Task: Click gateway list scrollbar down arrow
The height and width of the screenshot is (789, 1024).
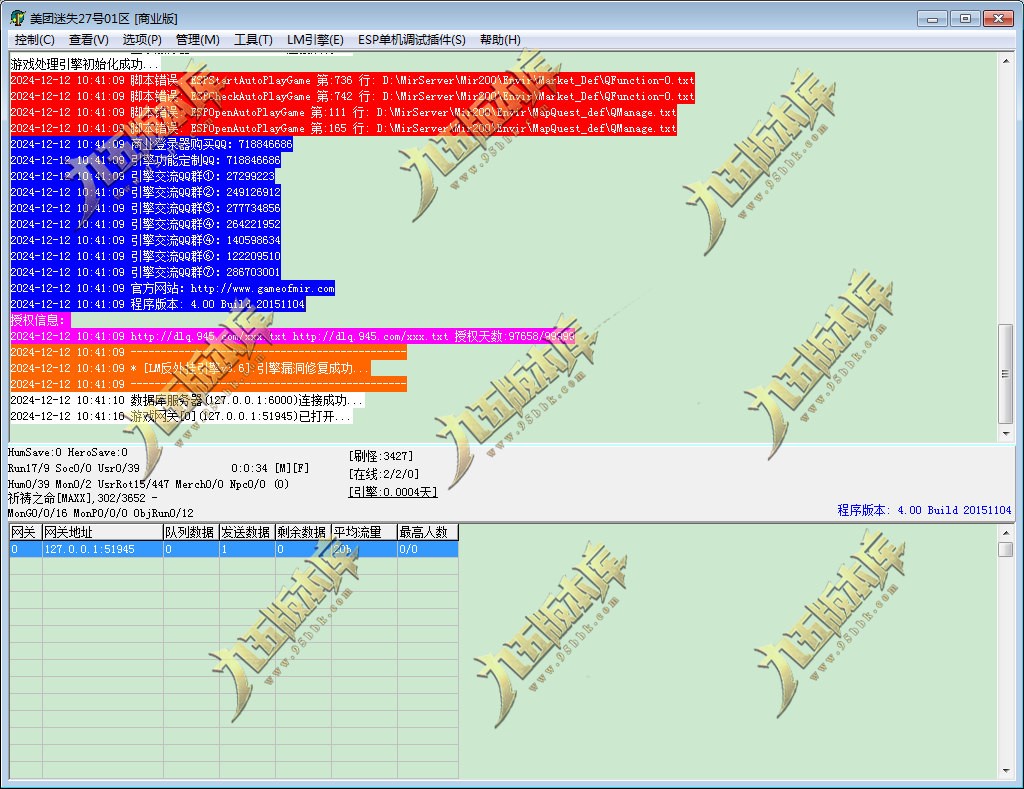Action: tap(1006, 771)
